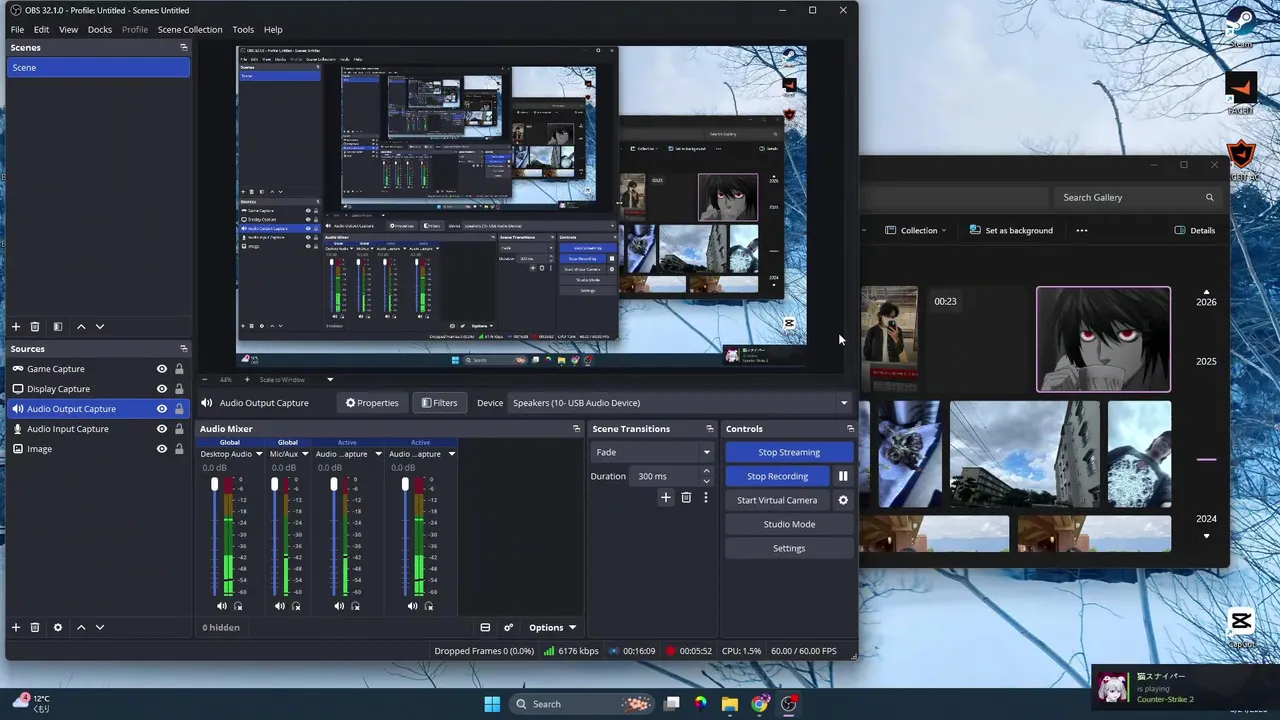Move scene down with arrow icon

[100, 327]
